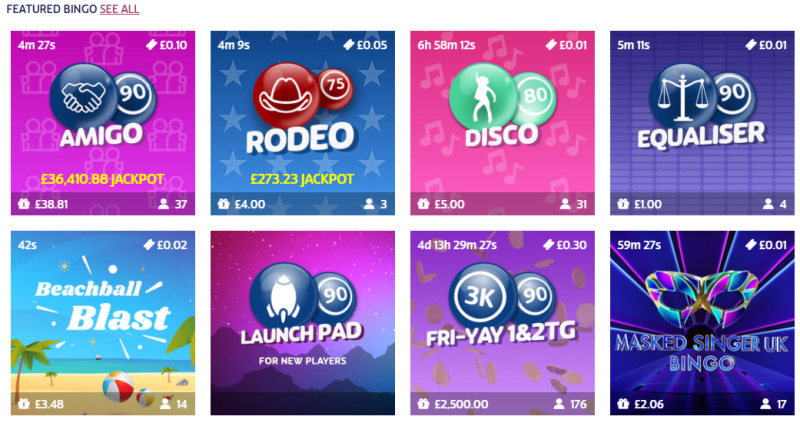
Task: Open the Beachball Blast game tile
Action: click(103, 323)
